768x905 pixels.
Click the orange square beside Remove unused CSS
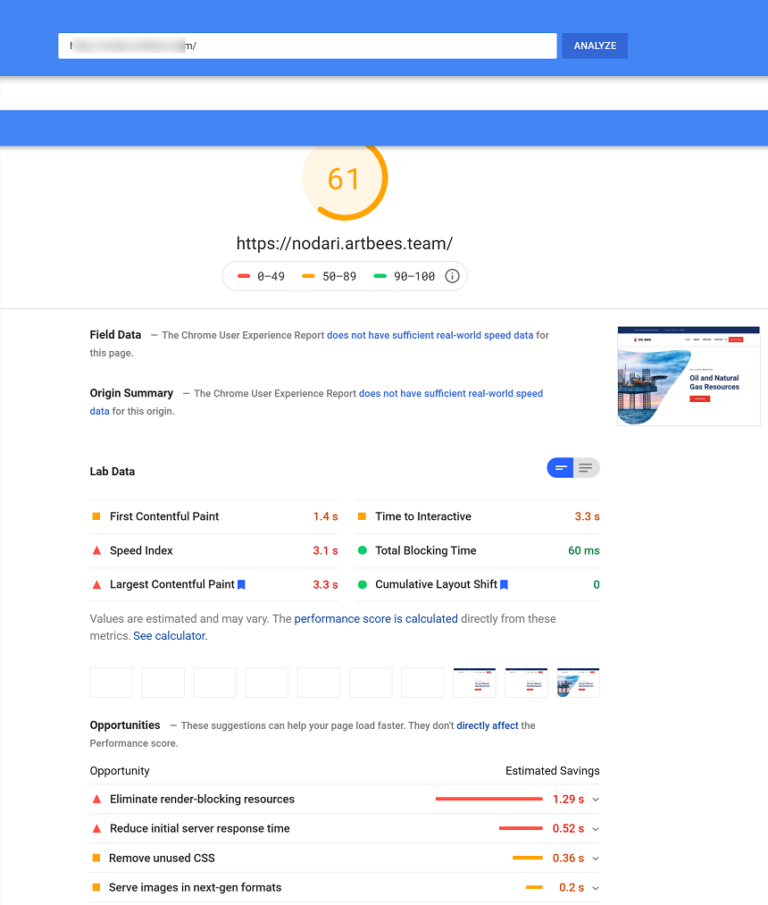pyautogui.click(x=97, y=858)
